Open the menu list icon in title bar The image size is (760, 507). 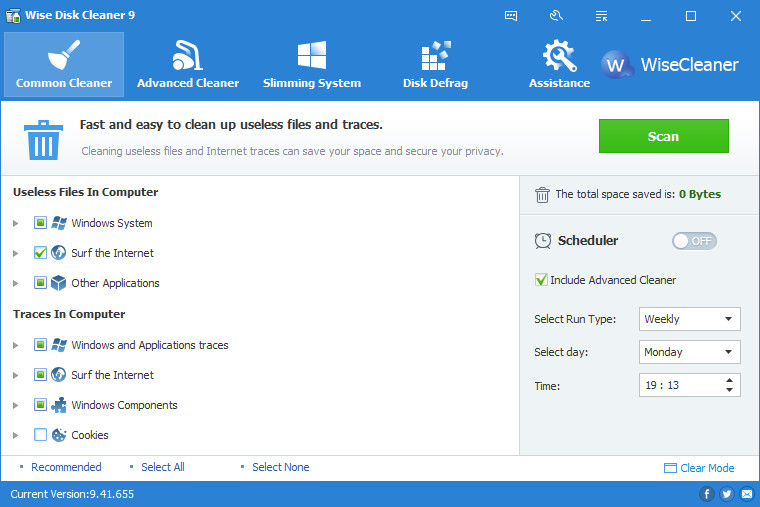(x=601, y=16)
